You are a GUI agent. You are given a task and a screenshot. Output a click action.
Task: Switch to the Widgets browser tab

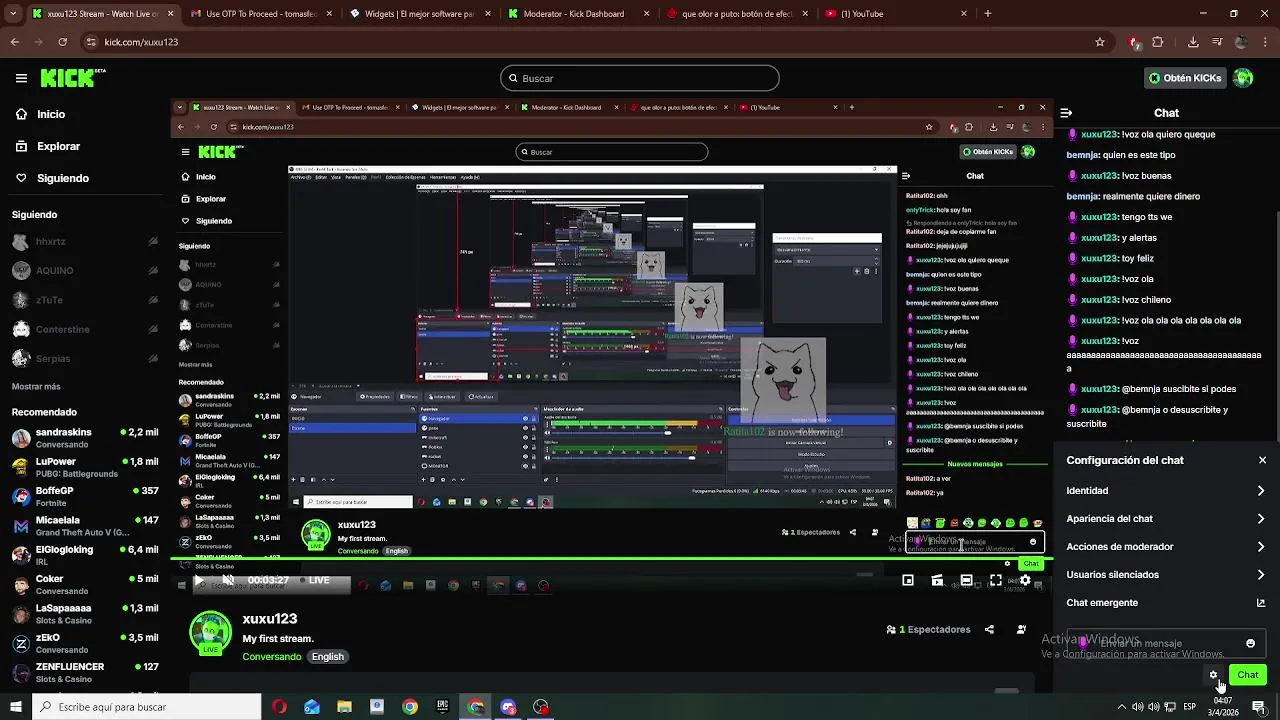[x=419, y=14]
